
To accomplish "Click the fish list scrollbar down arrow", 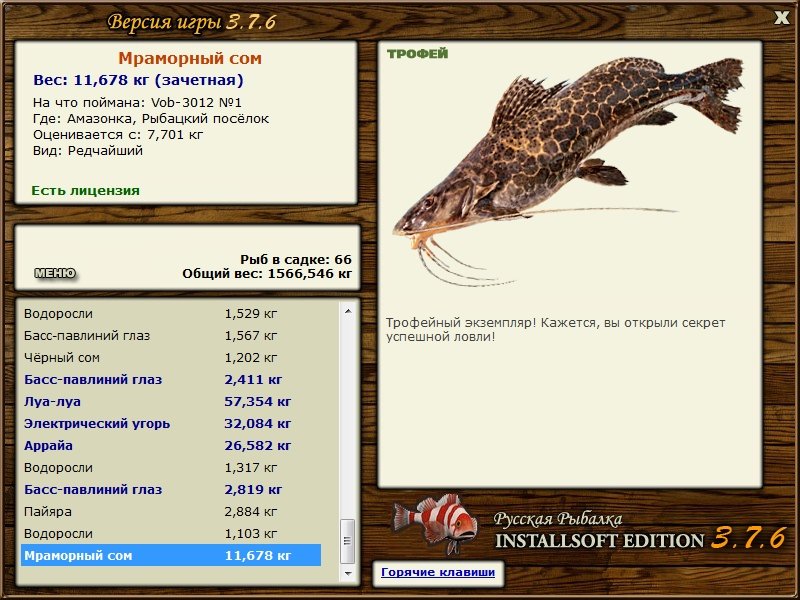I will click(348, 573).
